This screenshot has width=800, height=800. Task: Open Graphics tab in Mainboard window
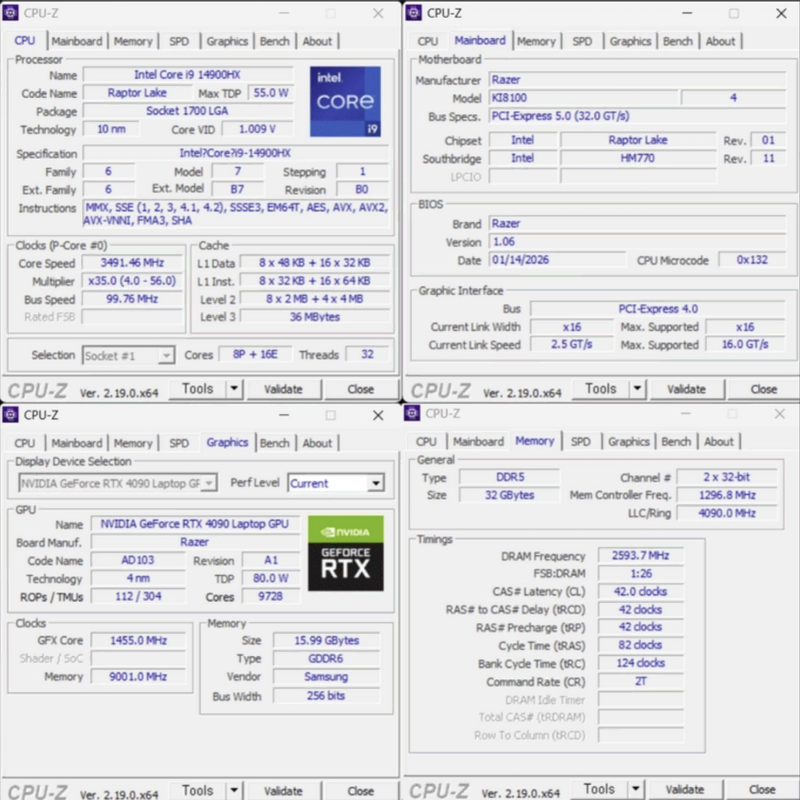(x=631, y=41)
